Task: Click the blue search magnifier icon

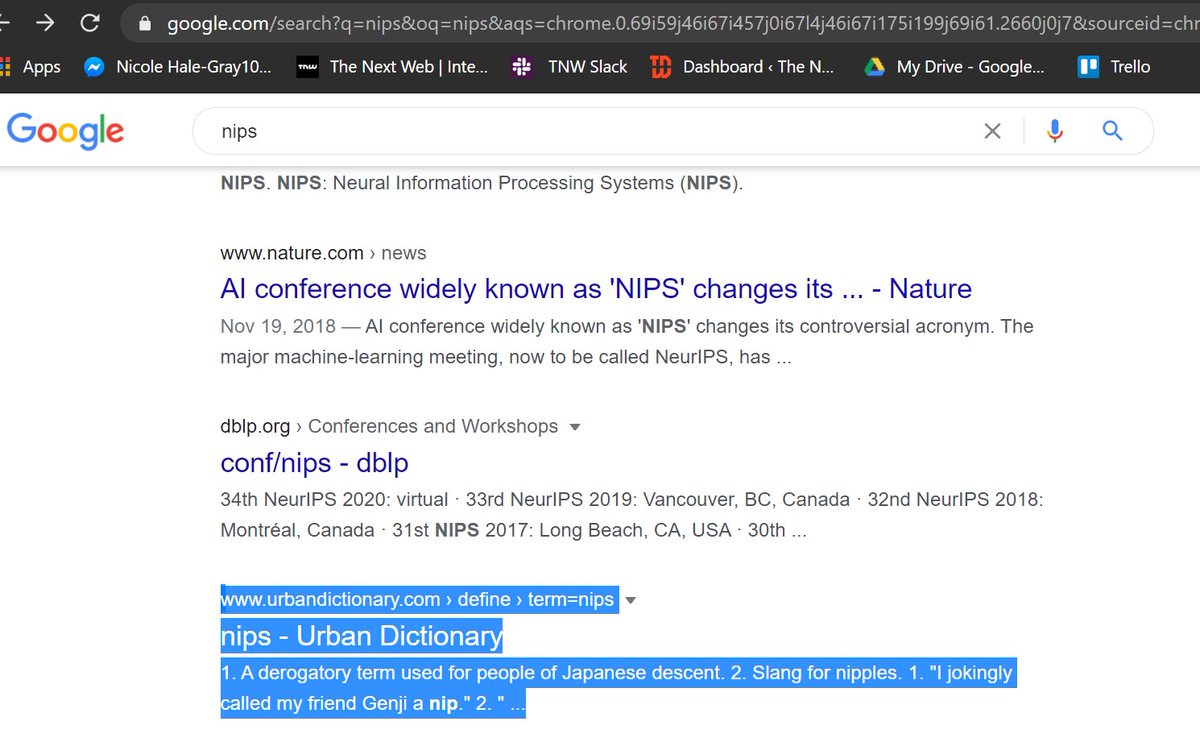Action: click(x=1112, y=131)
